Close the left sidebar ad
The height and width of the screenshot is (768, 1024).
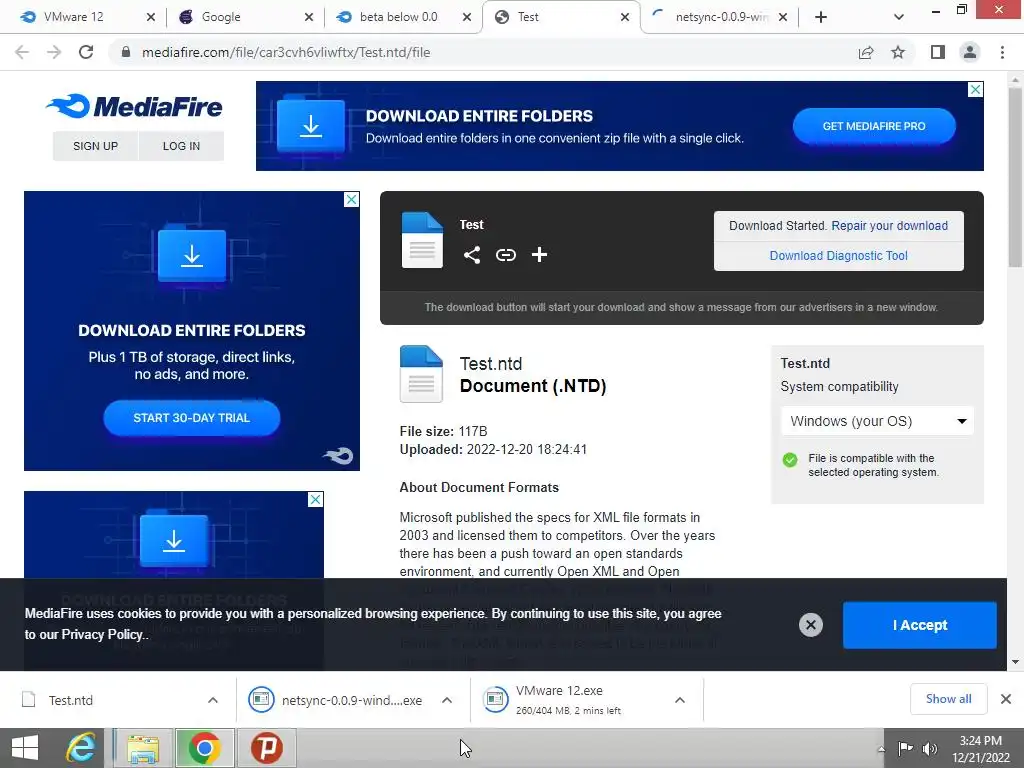coord(351,199)
